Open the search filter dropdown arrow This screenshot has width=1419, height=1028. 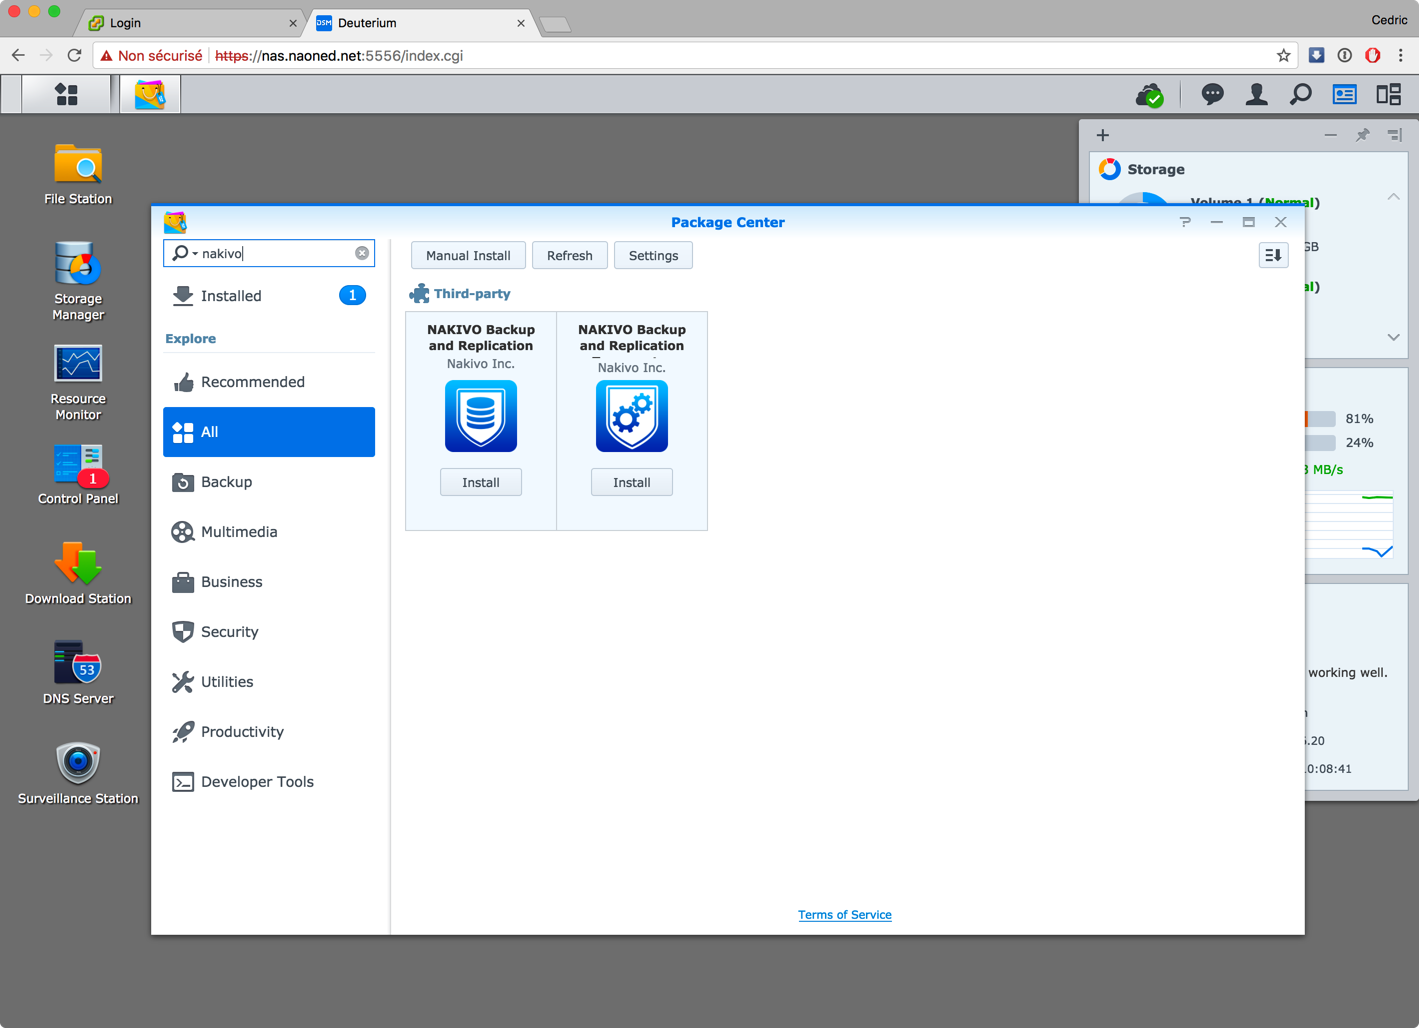coord(195,254)
